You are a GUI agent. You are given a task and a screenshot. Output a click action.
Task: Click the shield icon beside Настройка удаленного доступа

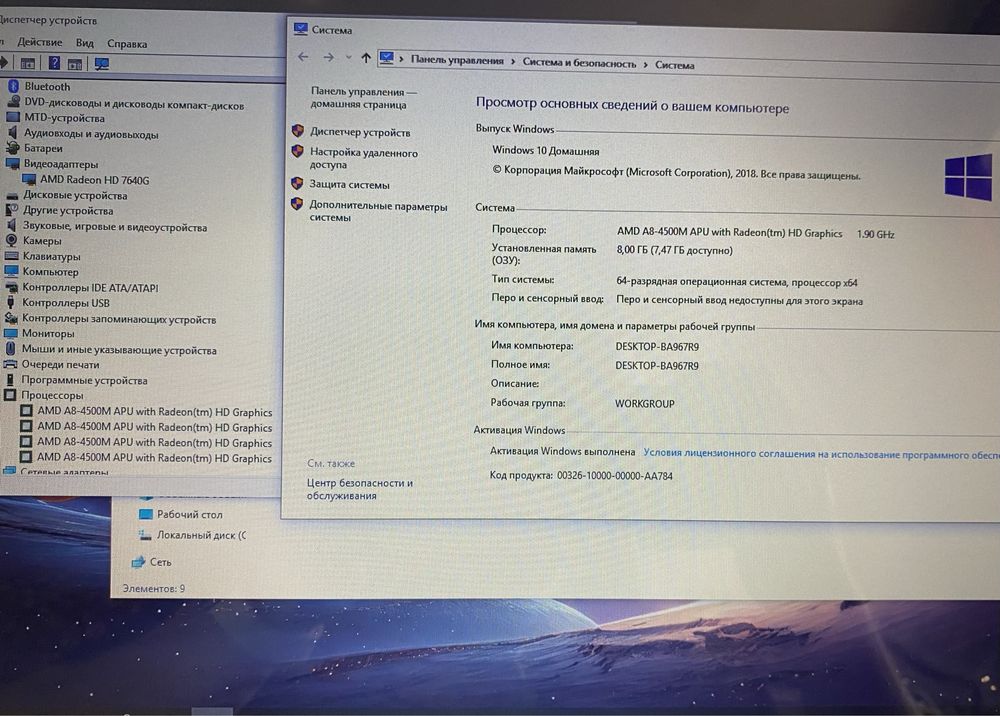click(x=297, y=152)
